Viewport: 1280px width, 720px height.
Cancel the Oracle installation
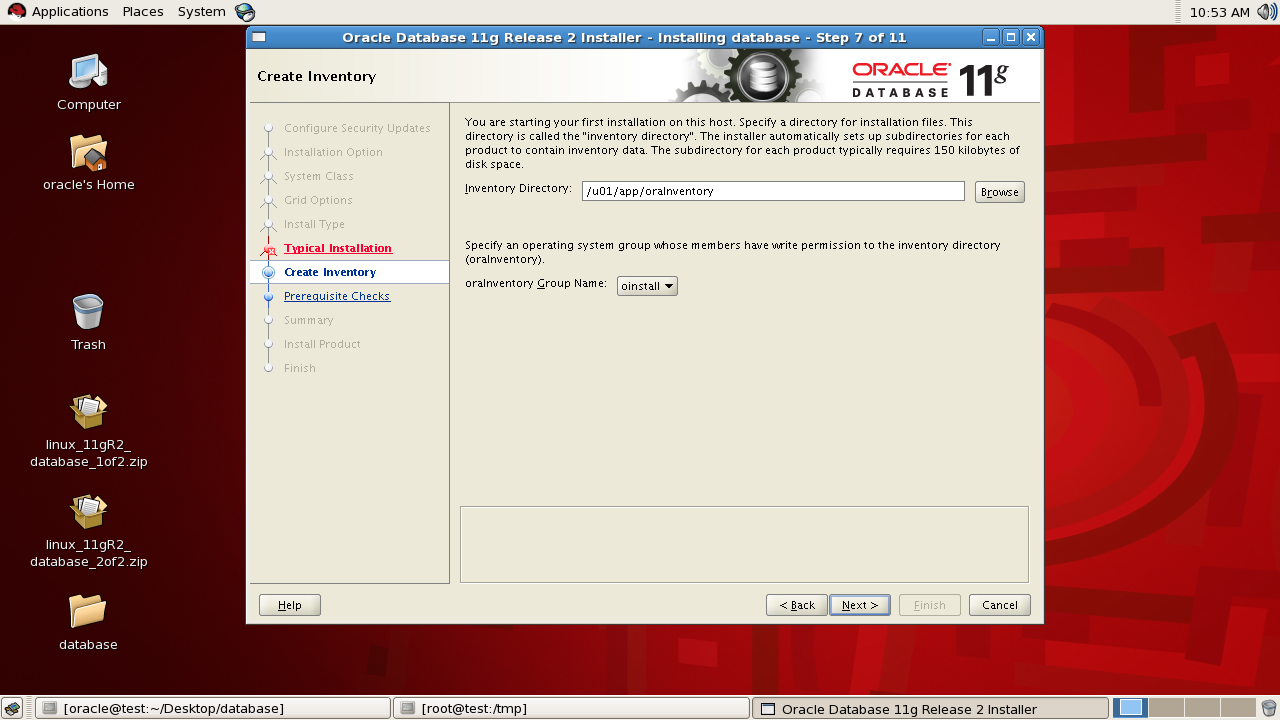[x=1000, y=605]
